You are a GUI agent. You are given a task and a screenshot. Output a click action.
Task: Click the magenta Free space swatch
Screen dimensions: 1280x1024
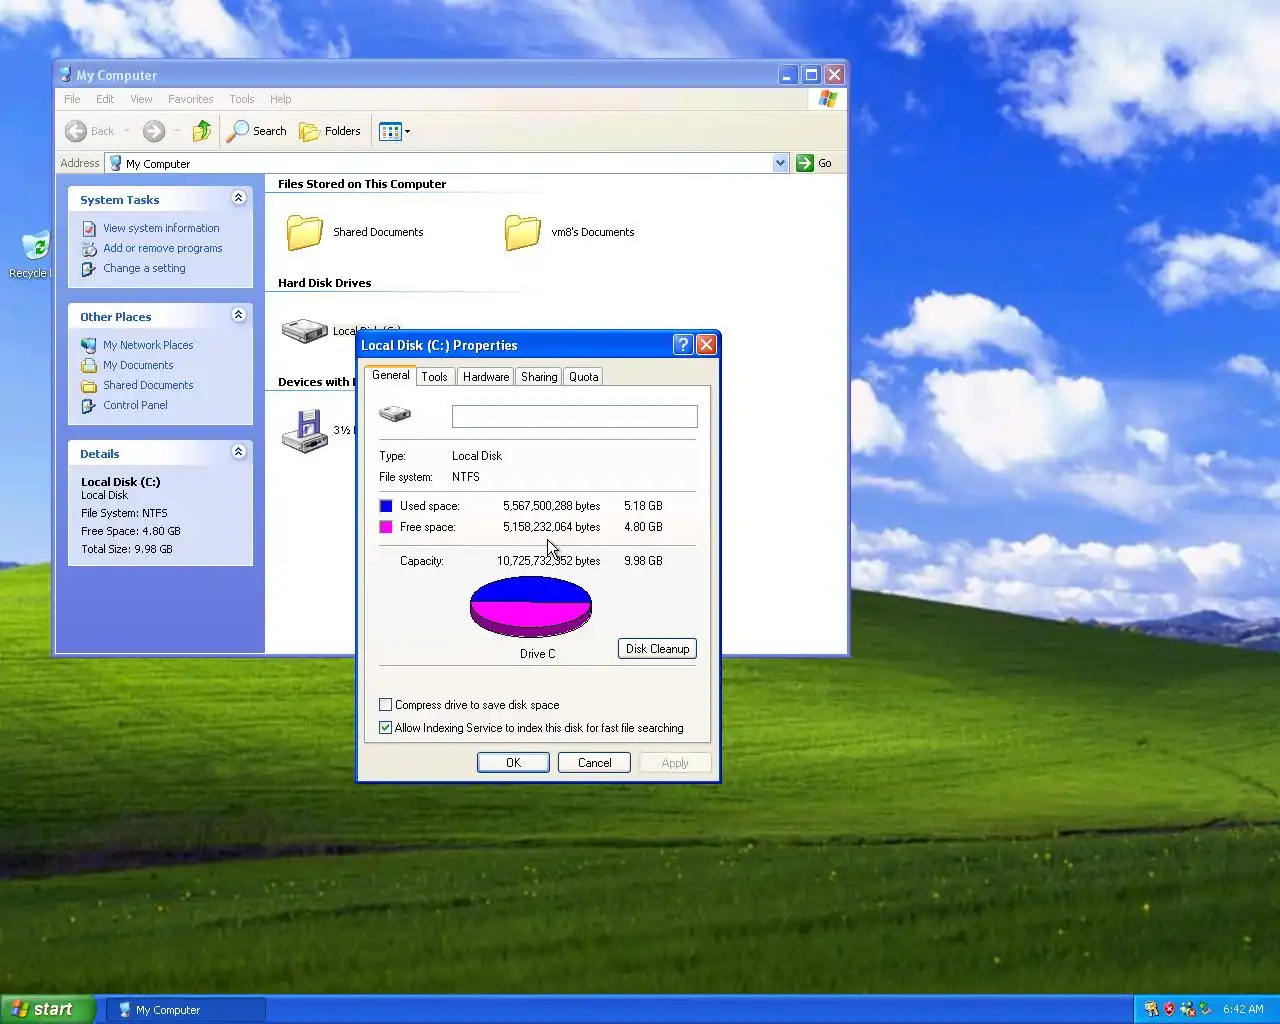pos(386,527)
